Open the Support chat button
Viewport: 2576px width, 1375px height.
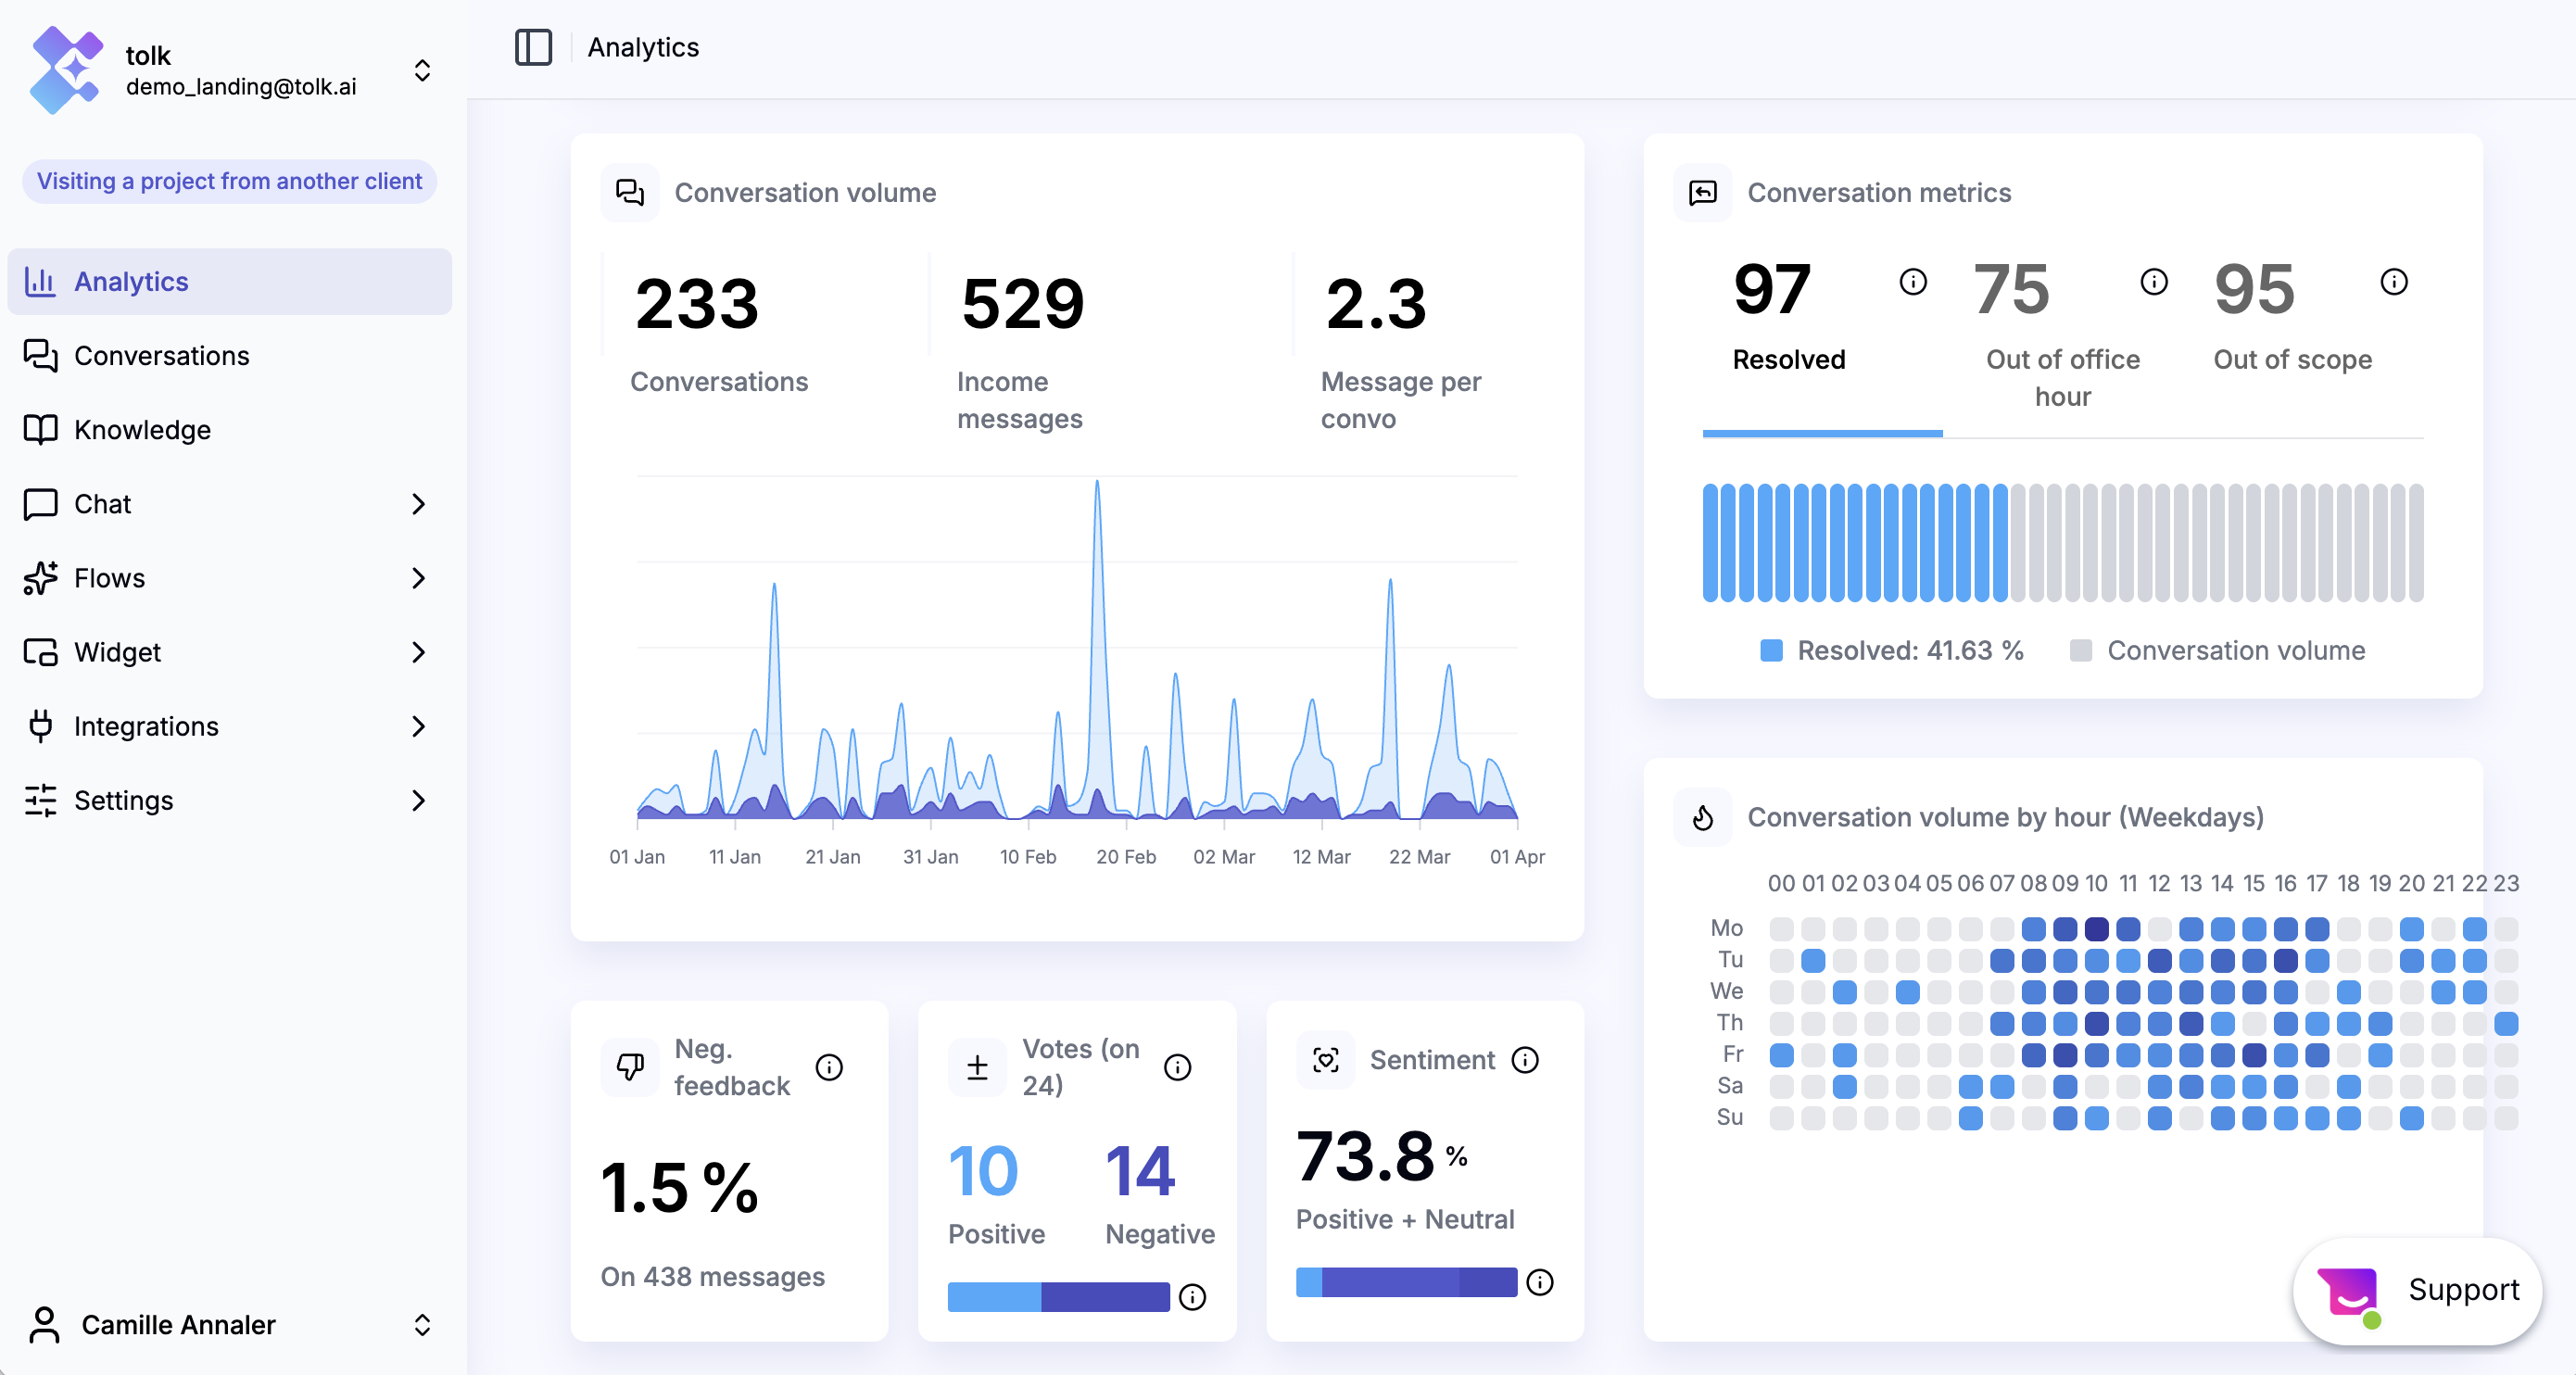pos(2417,1290)
